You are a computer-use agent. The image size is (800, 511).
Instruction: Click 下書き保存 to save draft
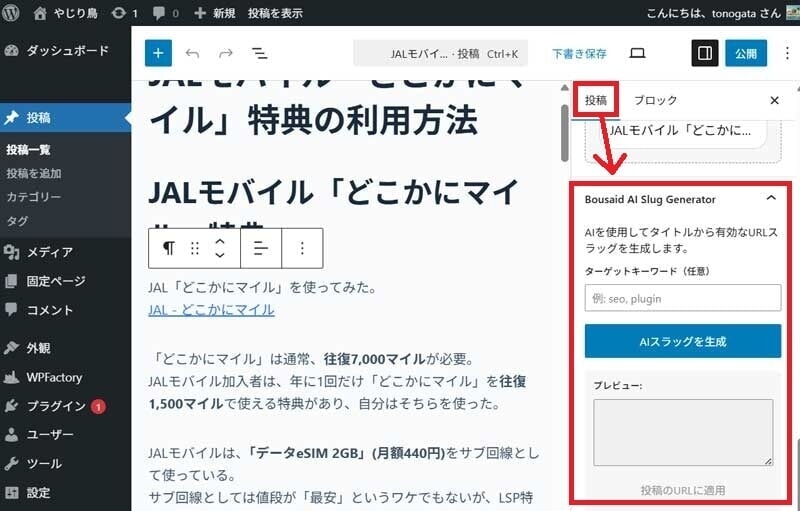tap(579, 54)
